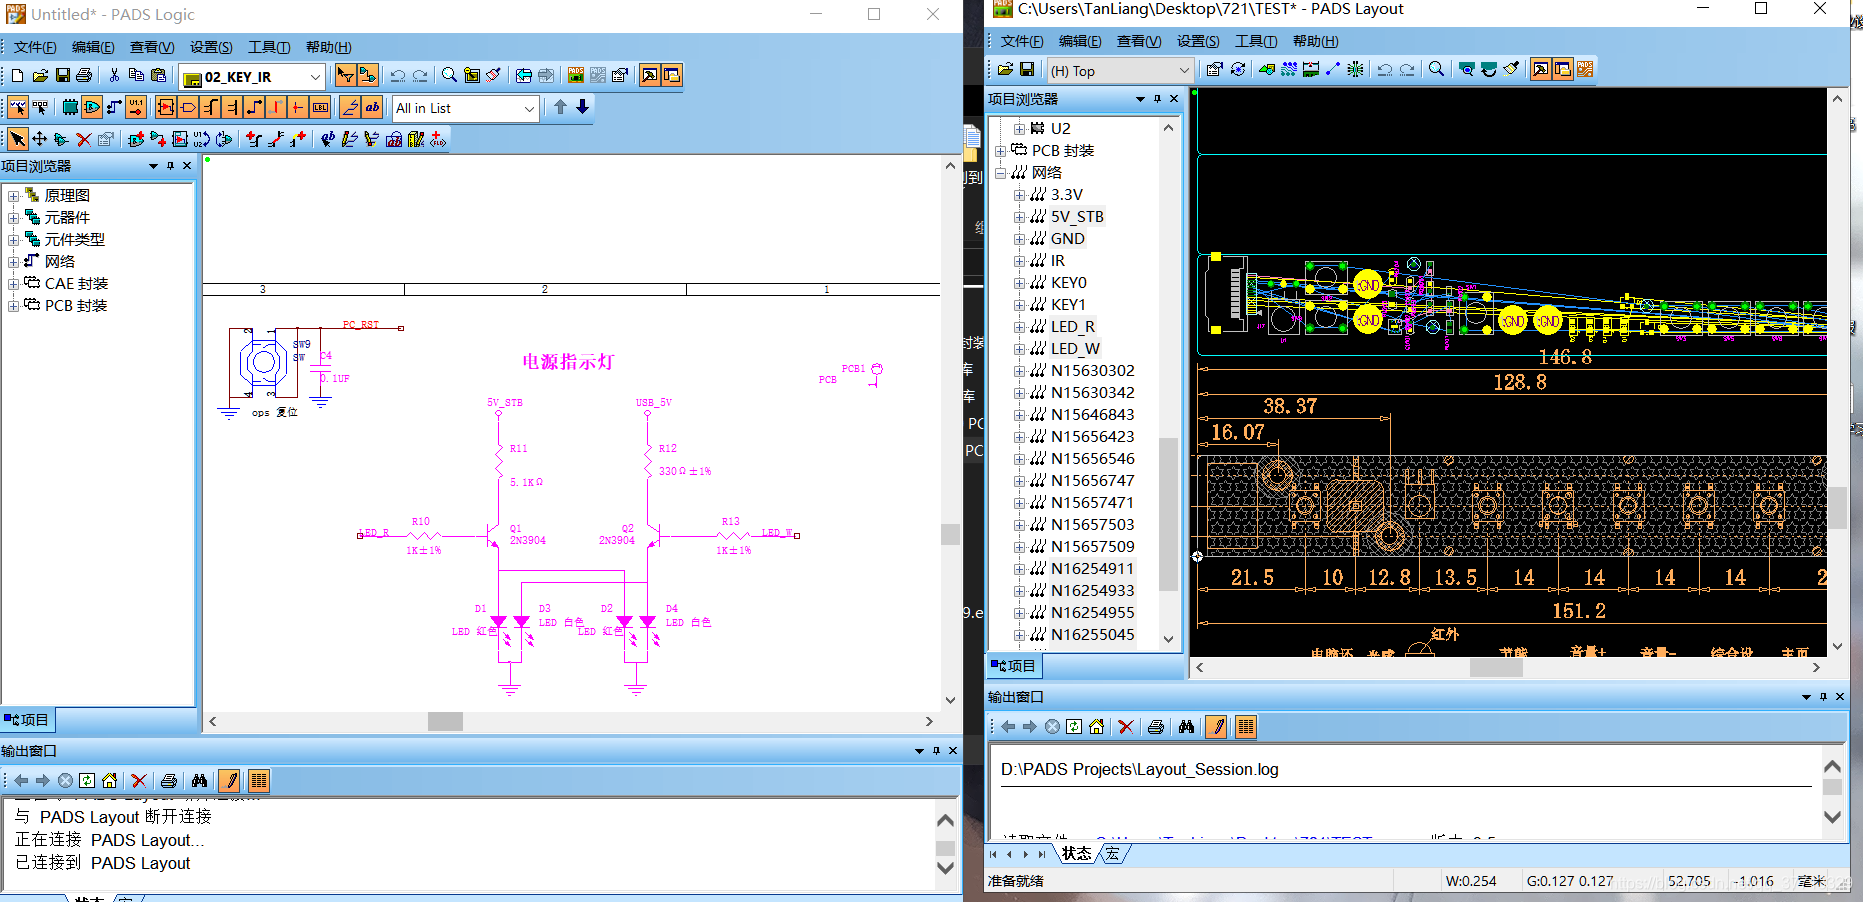Toggle Select Labels LBL filter in Logic

pyautogui.click(x=320, y=107)
